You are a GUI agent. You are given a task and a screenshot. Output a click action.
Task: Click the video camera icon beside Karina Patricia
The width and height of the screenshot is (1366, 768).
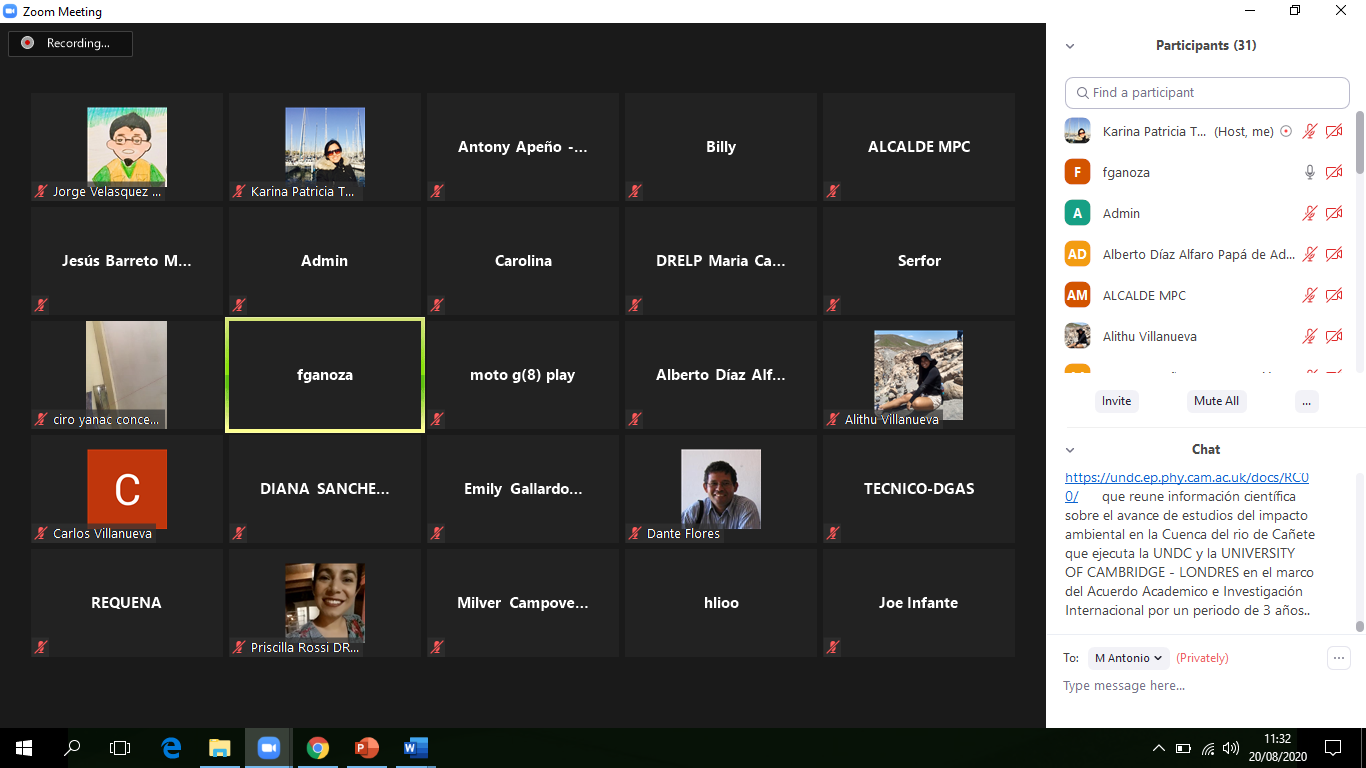point(1333,131)
